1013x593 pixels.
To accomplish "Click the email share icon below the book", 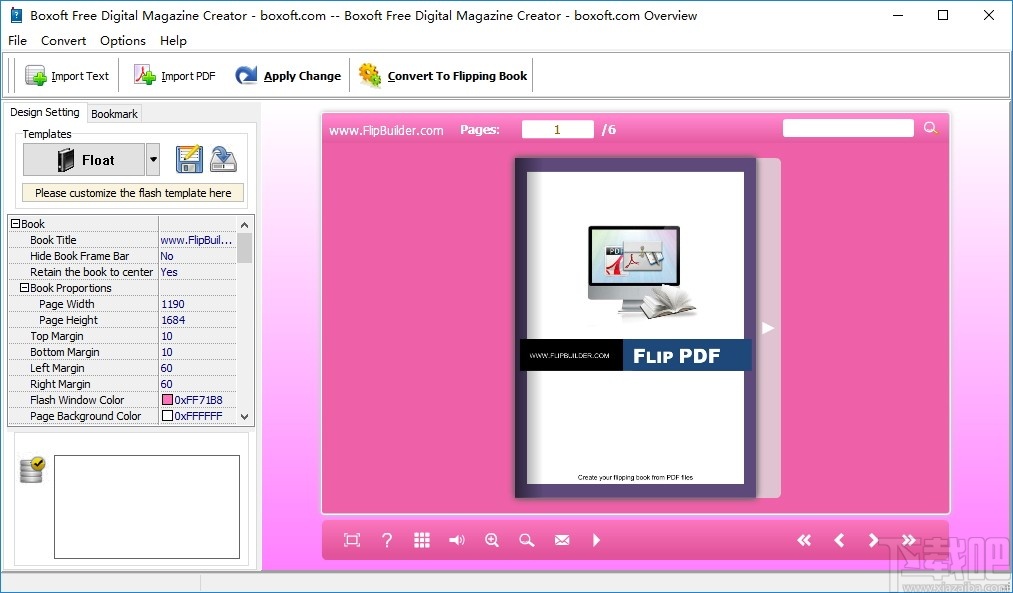I will (562, 540).
